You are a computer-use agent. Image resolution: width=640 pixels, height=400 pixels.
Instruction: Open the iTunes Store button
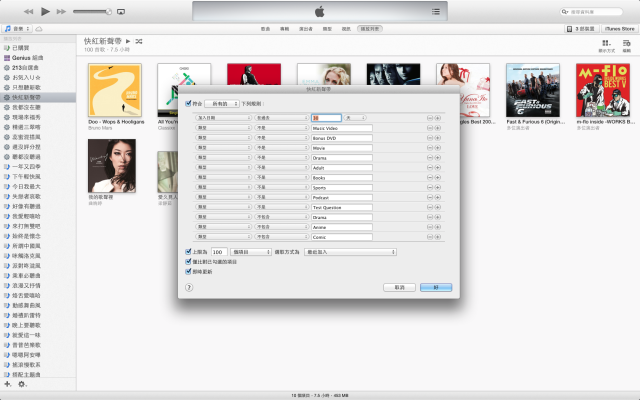pyautogui.click(x=620, y=29)
